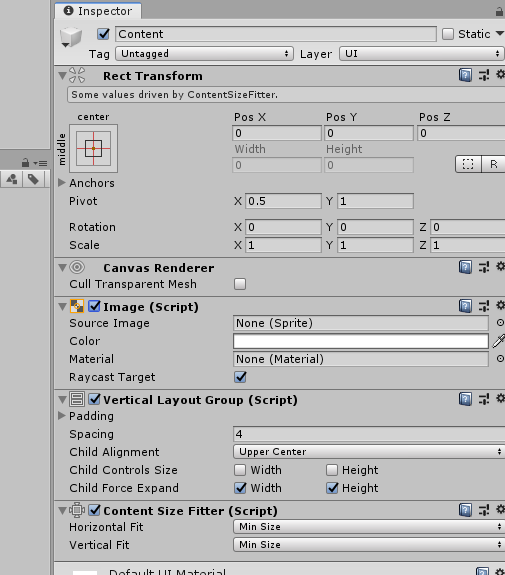This screenshot has width=505, height=575.
Task: Uncheck the Raycast Target checkbox
Action: [240, 377]
